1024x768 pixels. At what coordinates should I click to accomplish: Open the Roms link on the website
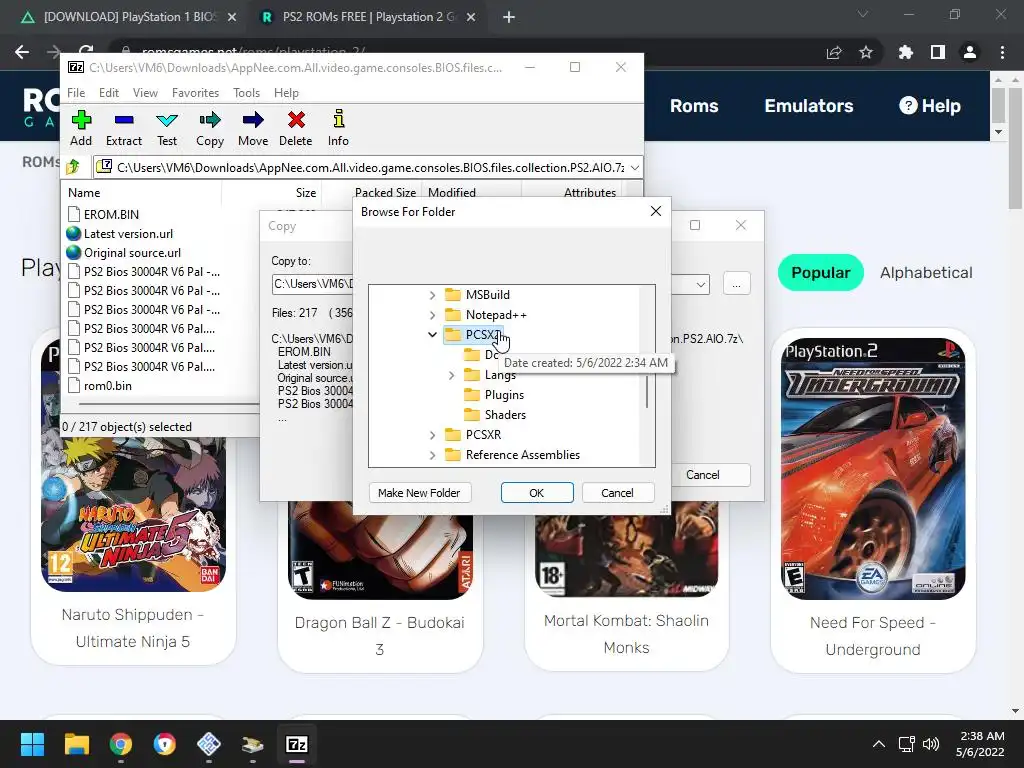point(694,106)
